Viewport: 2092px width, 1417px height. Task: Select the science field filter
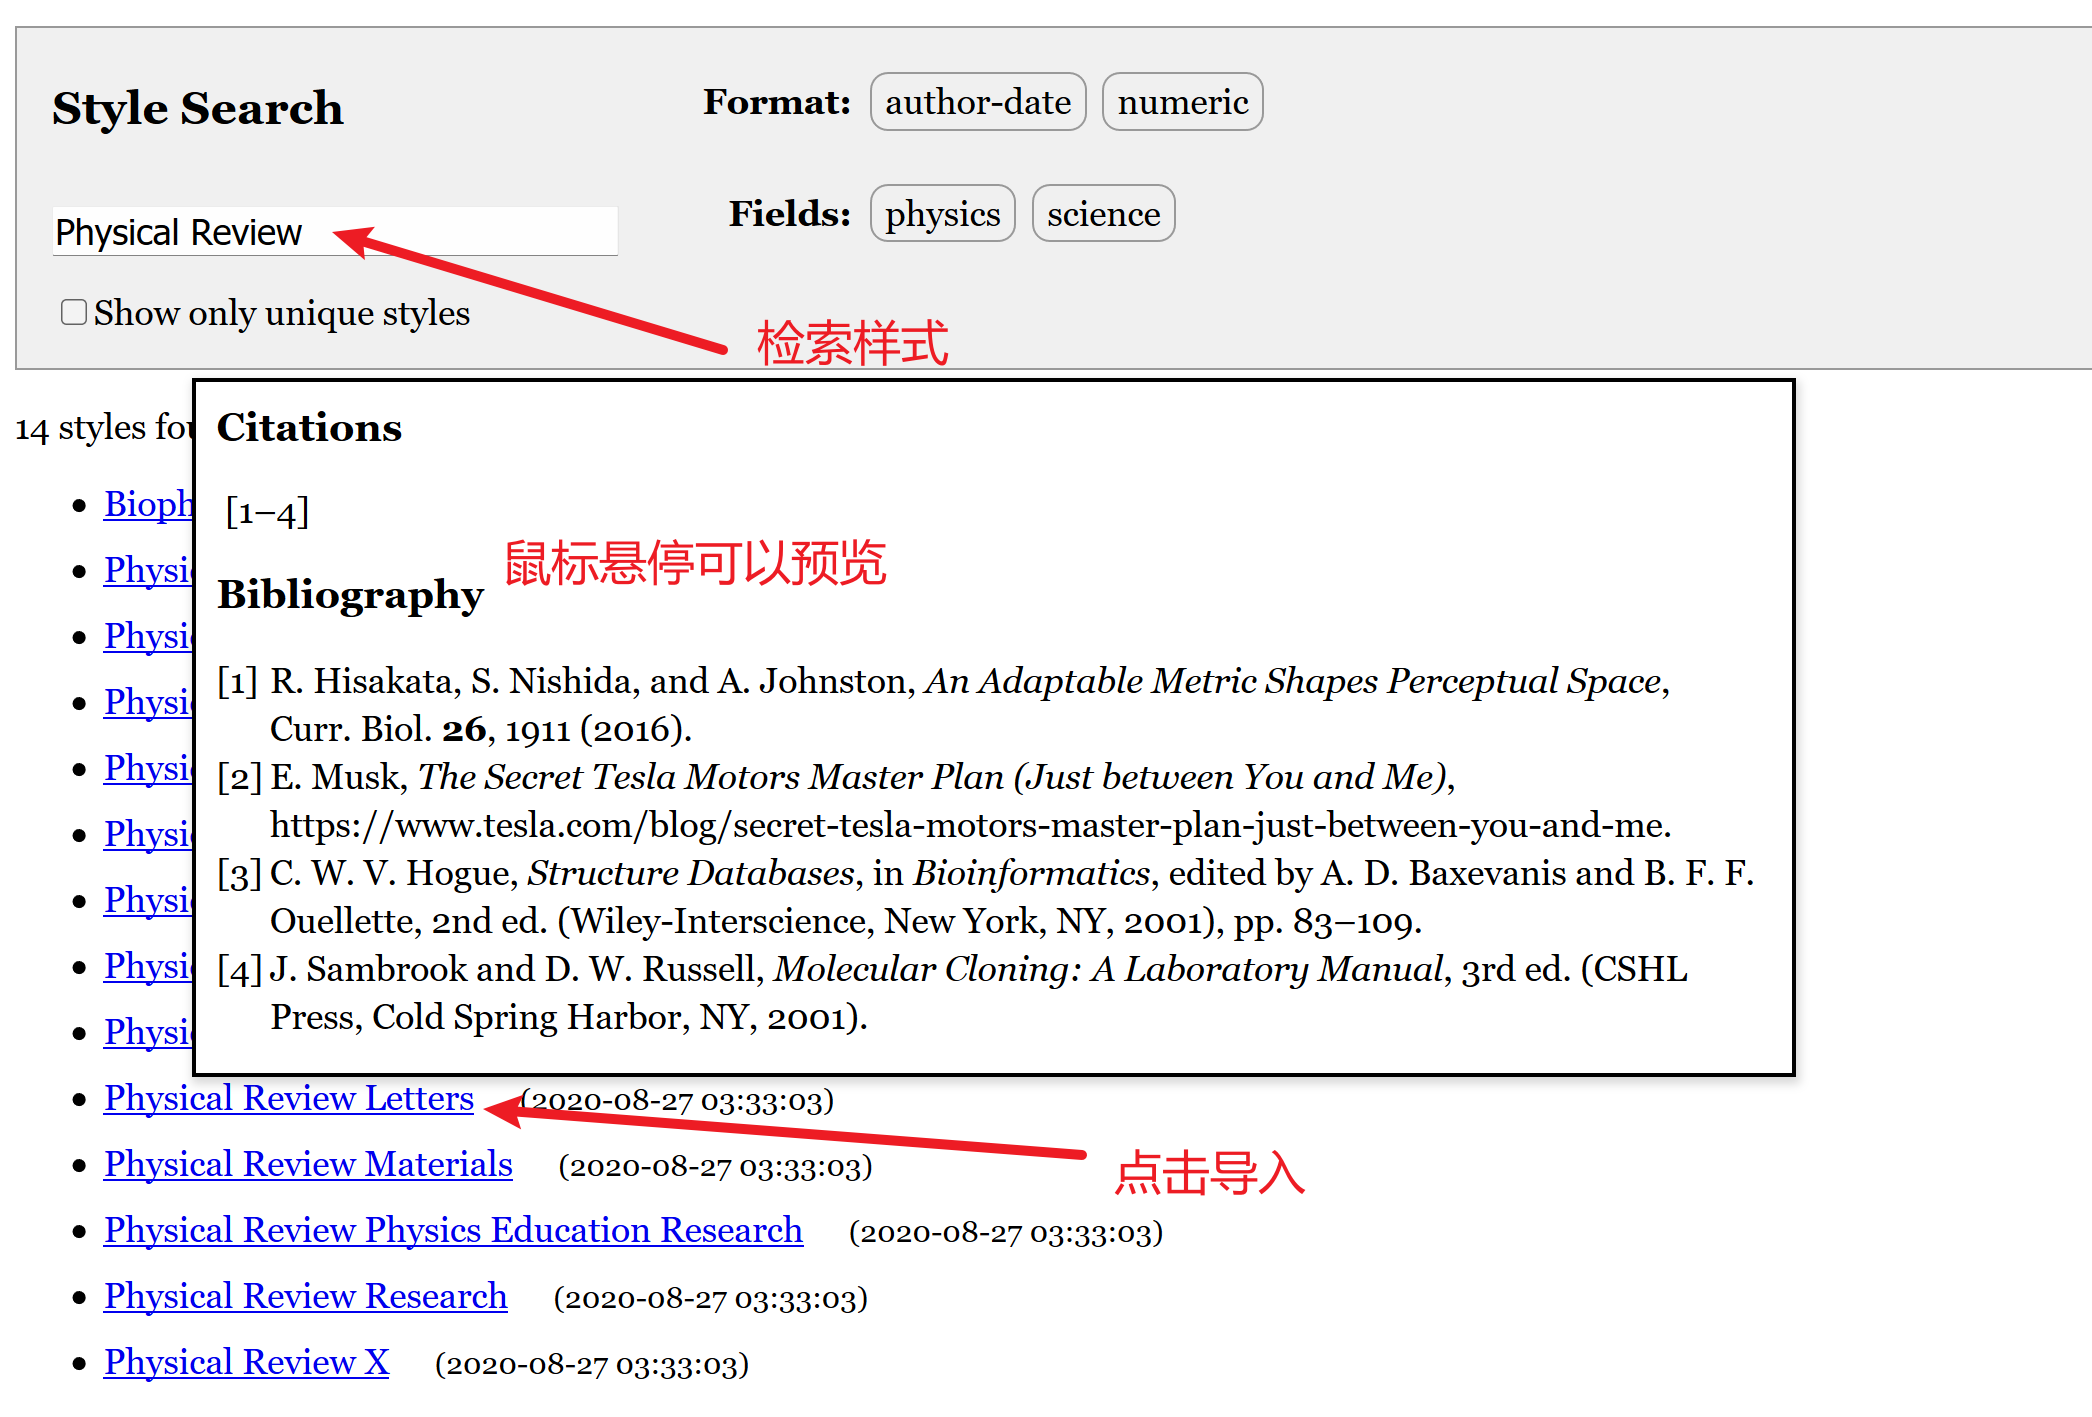coord(1103,214)
